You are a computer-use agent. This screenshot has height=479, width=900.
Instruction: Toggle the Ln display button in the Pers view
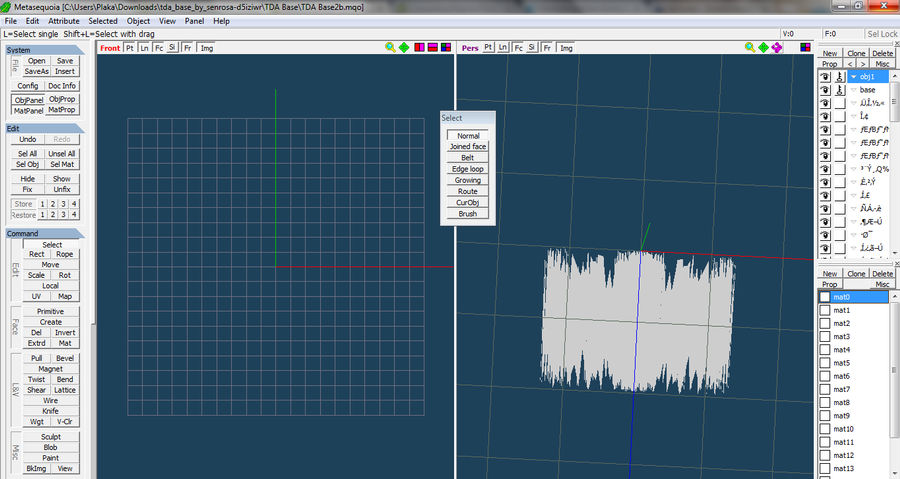(503, 47)
